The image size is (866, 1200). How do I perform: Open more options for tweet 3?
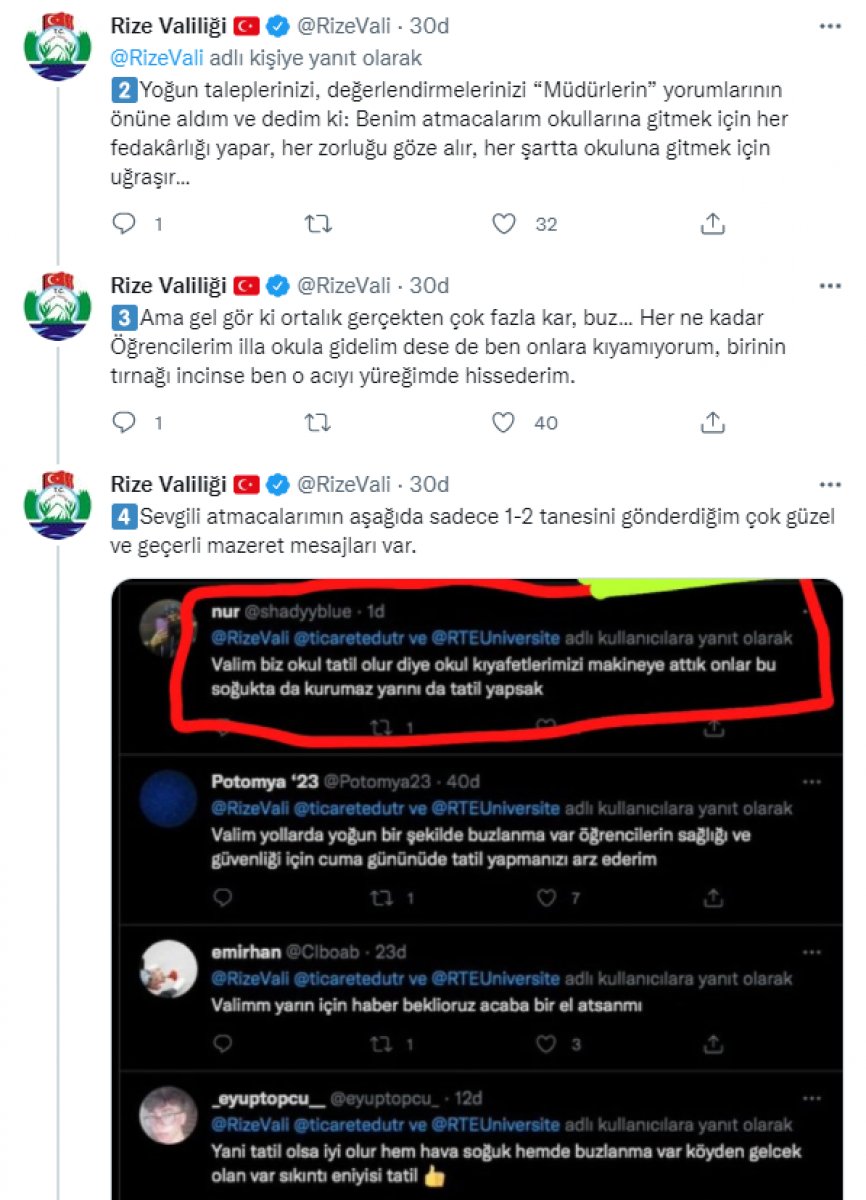coord(830,286)
